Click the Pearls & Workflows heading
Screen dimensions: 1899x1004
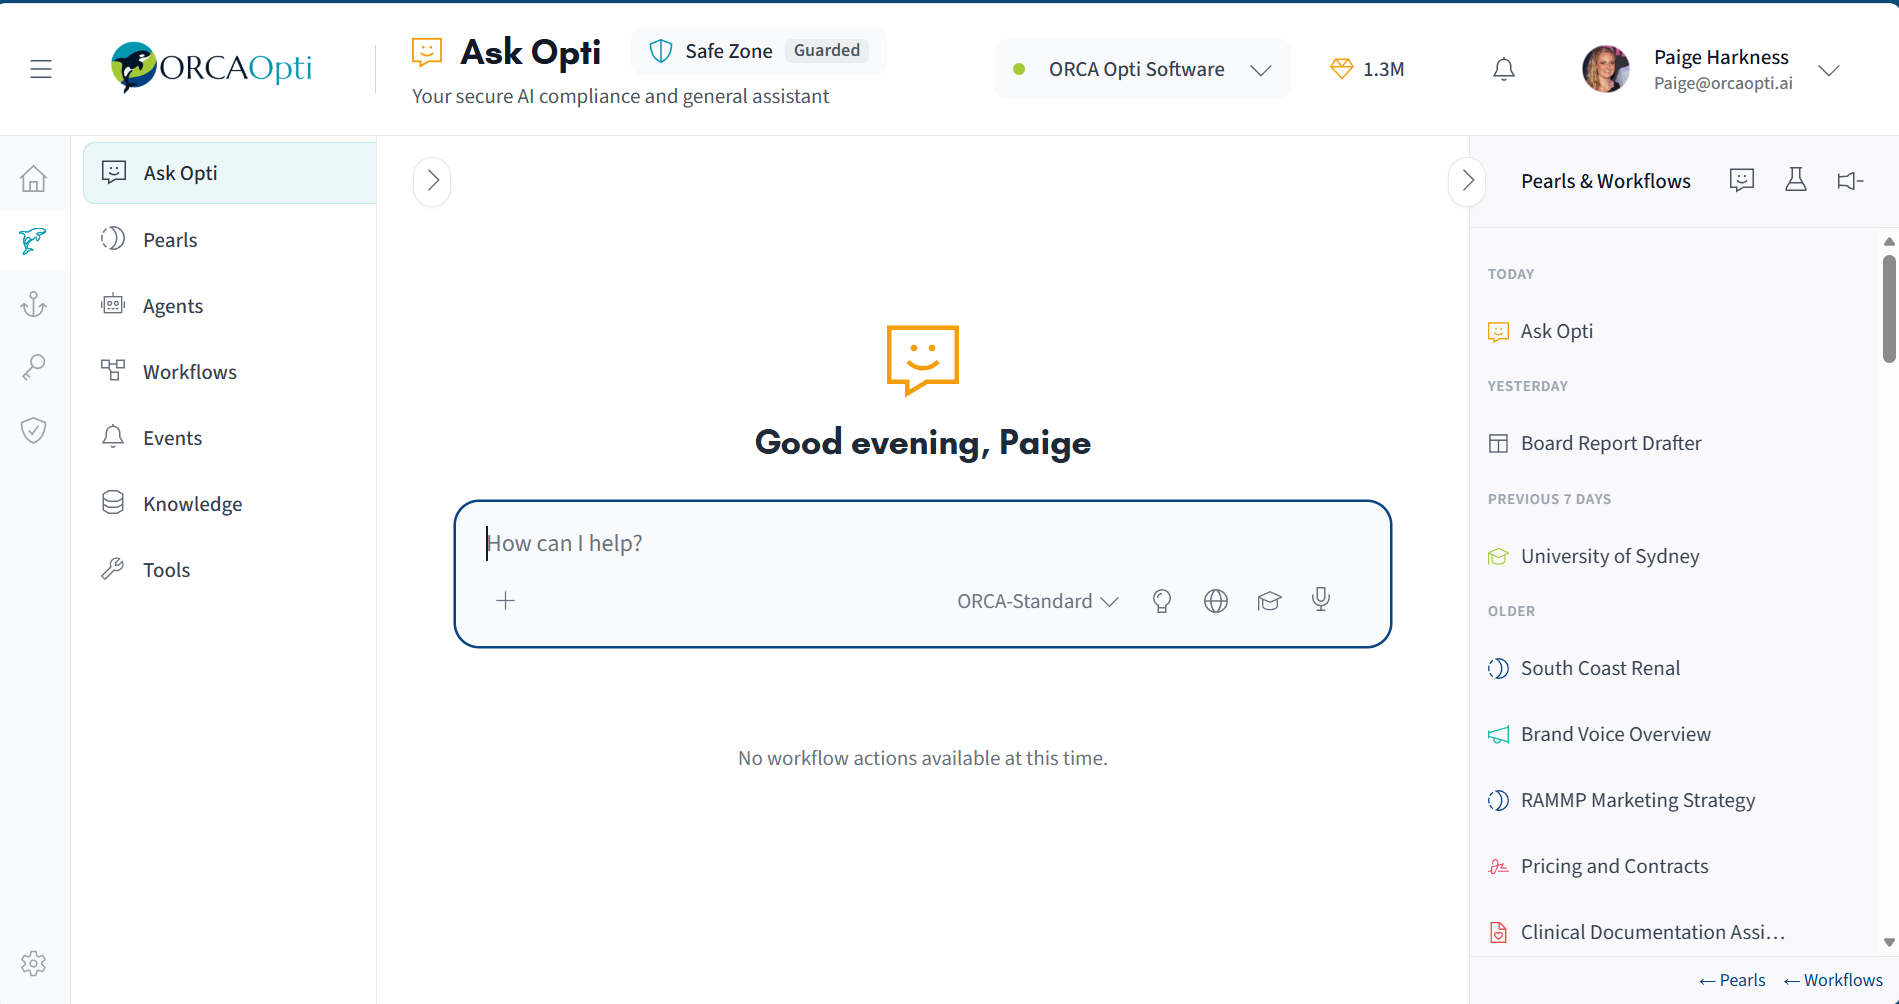point(1606,181)
